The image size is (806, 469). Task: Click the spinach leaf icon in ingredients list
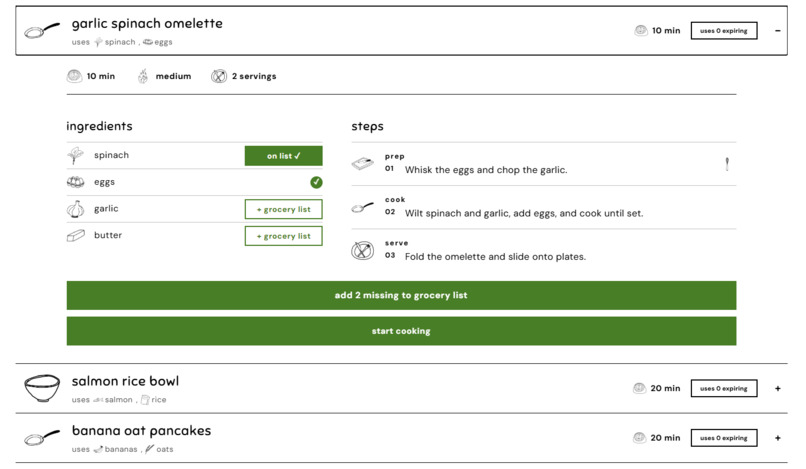tap(76, 155)
